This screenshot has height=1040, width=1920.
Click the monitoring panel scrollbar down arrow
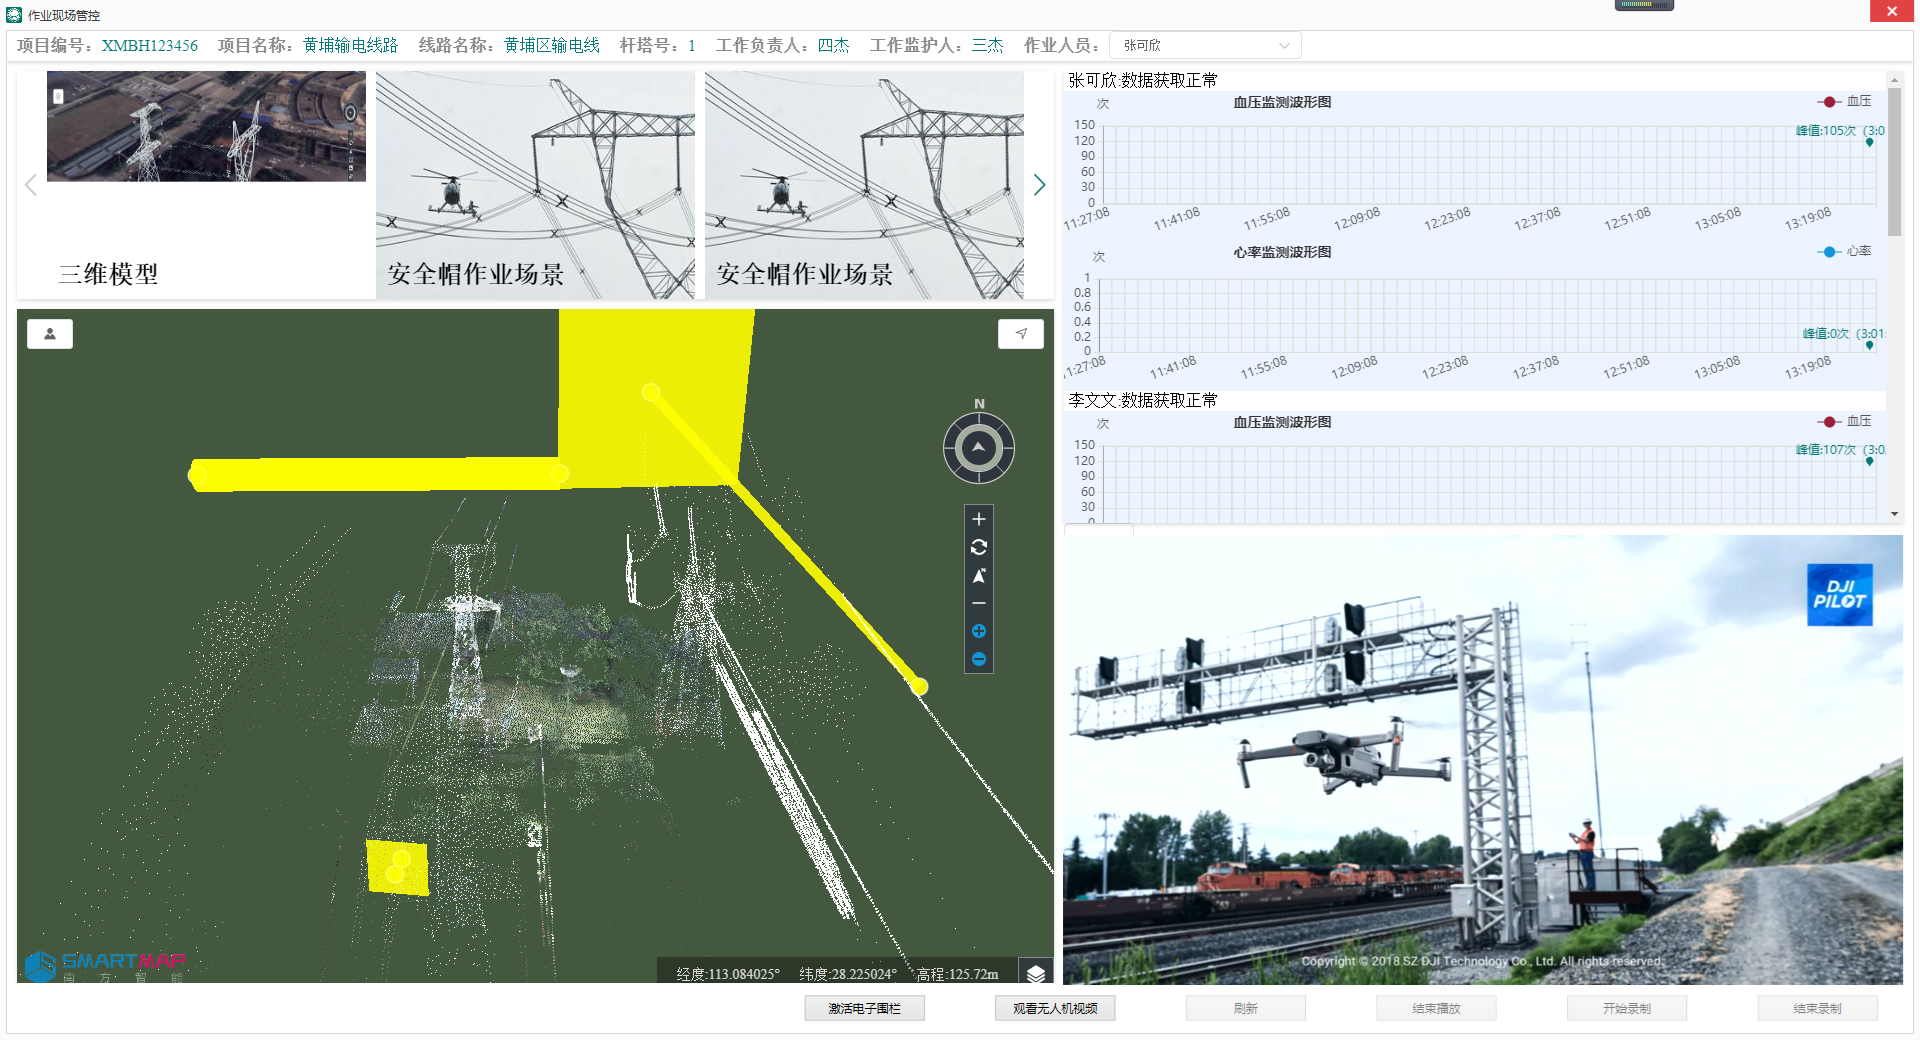1894,514
